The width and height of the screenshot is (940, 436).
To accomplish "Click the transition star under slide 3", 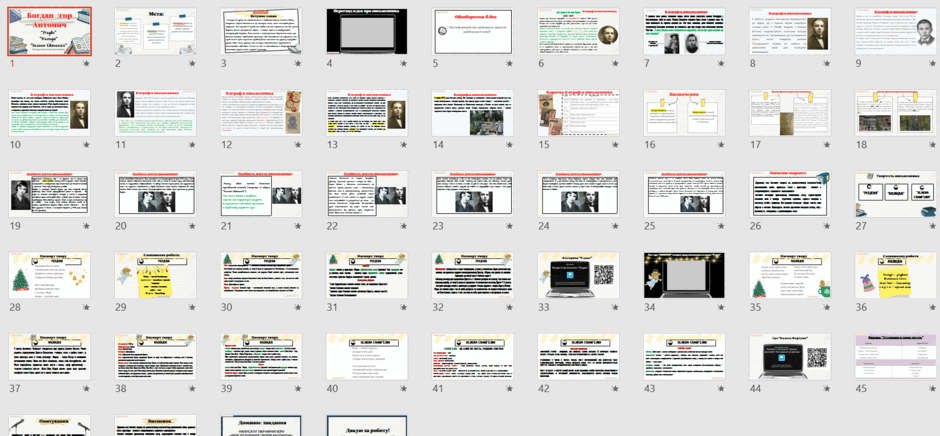I will coord(298,63).
